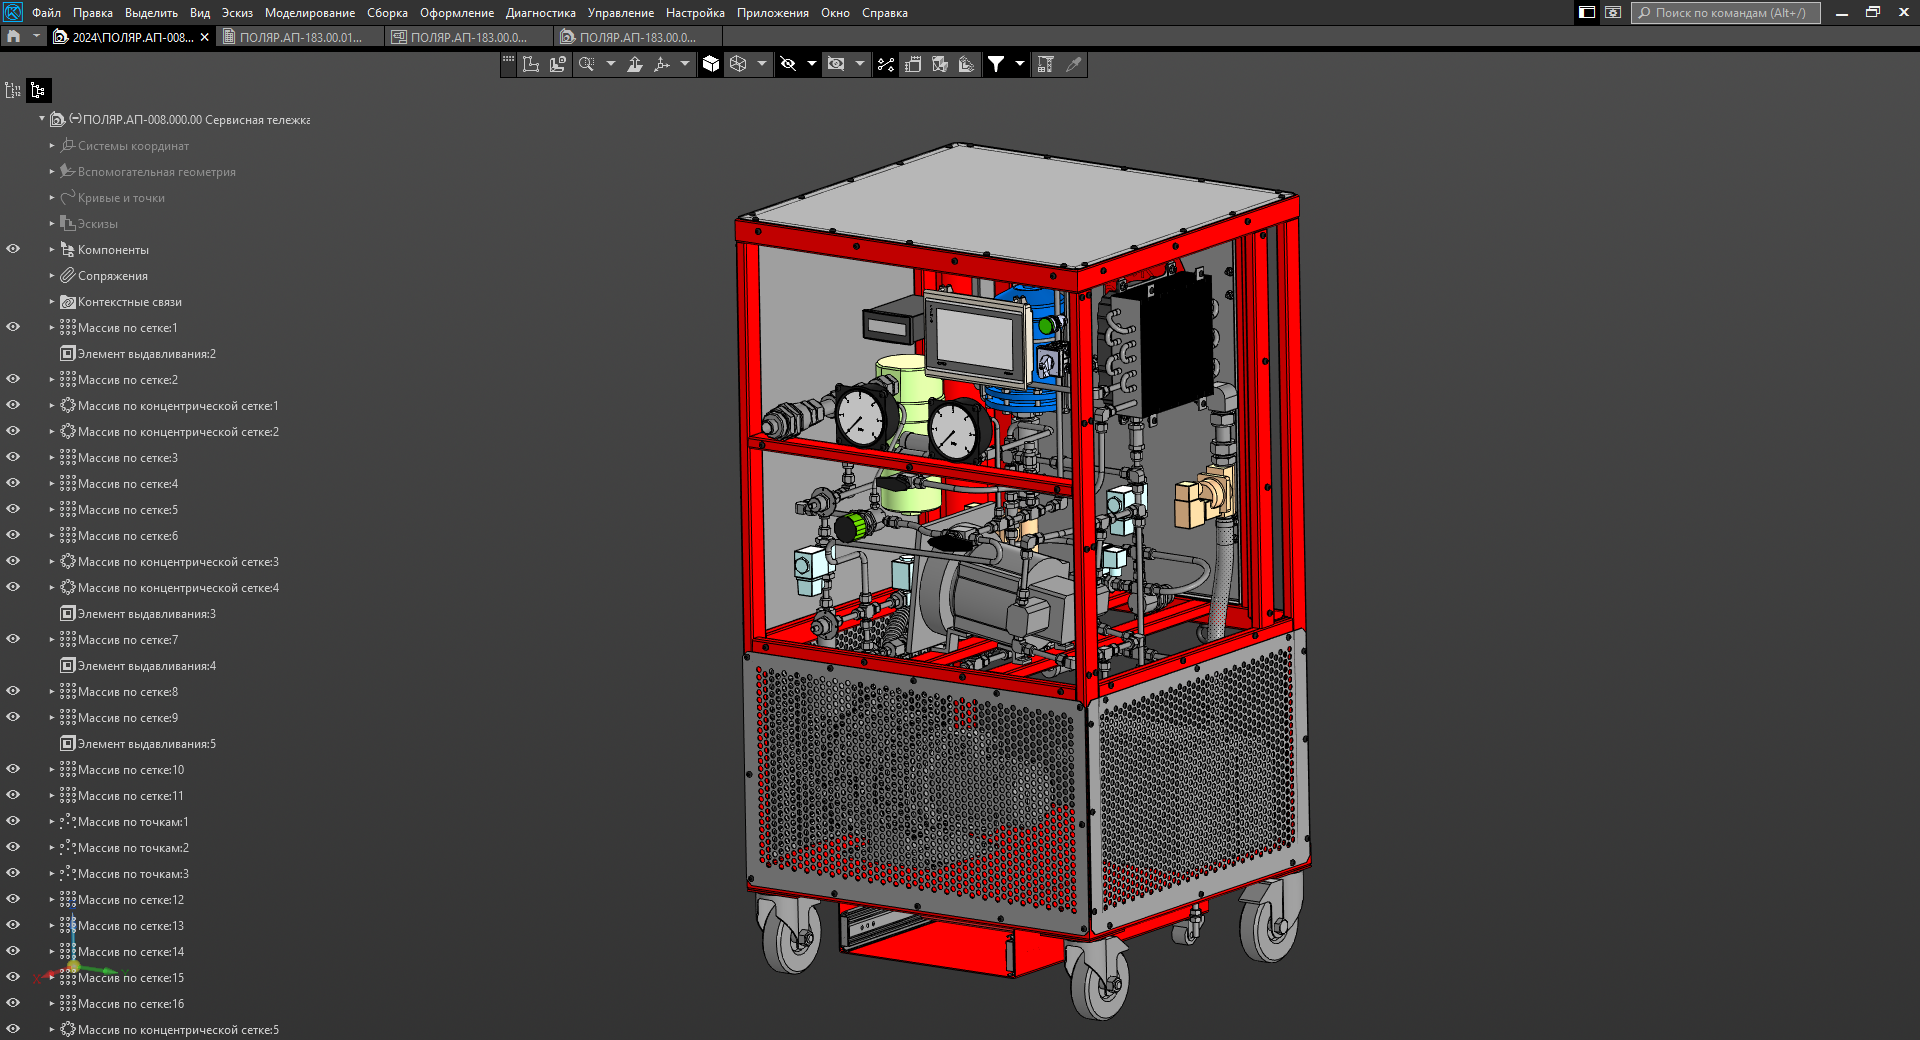The image size is (1920, 1040).
Task: Expand the Системы координат node
Action: point(52,146)
